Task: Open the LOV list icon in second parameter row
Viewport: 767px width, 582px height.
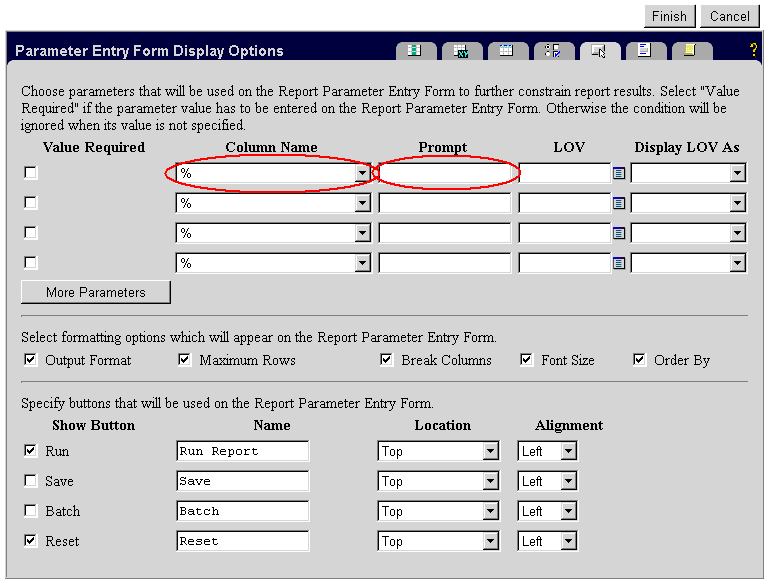Action: coord(619,203)
